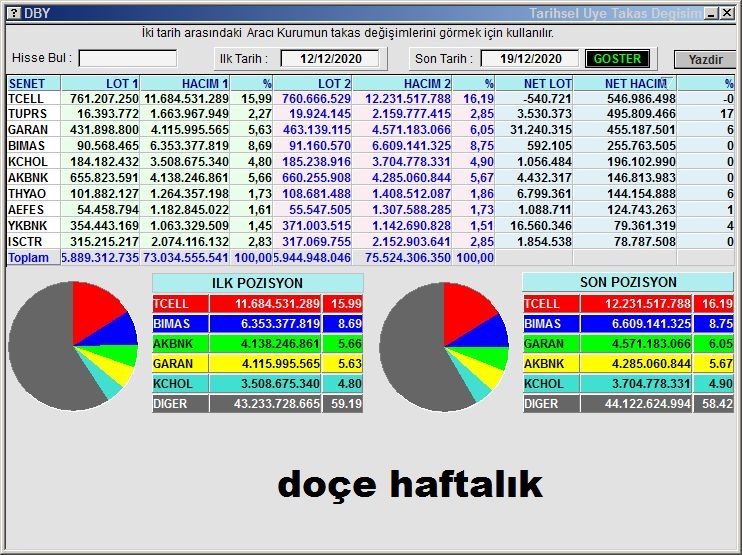Click the SON POZISYON pie chart
This screenshot has height=555, width=742.
pyautogui.click(x=444, y=347)
